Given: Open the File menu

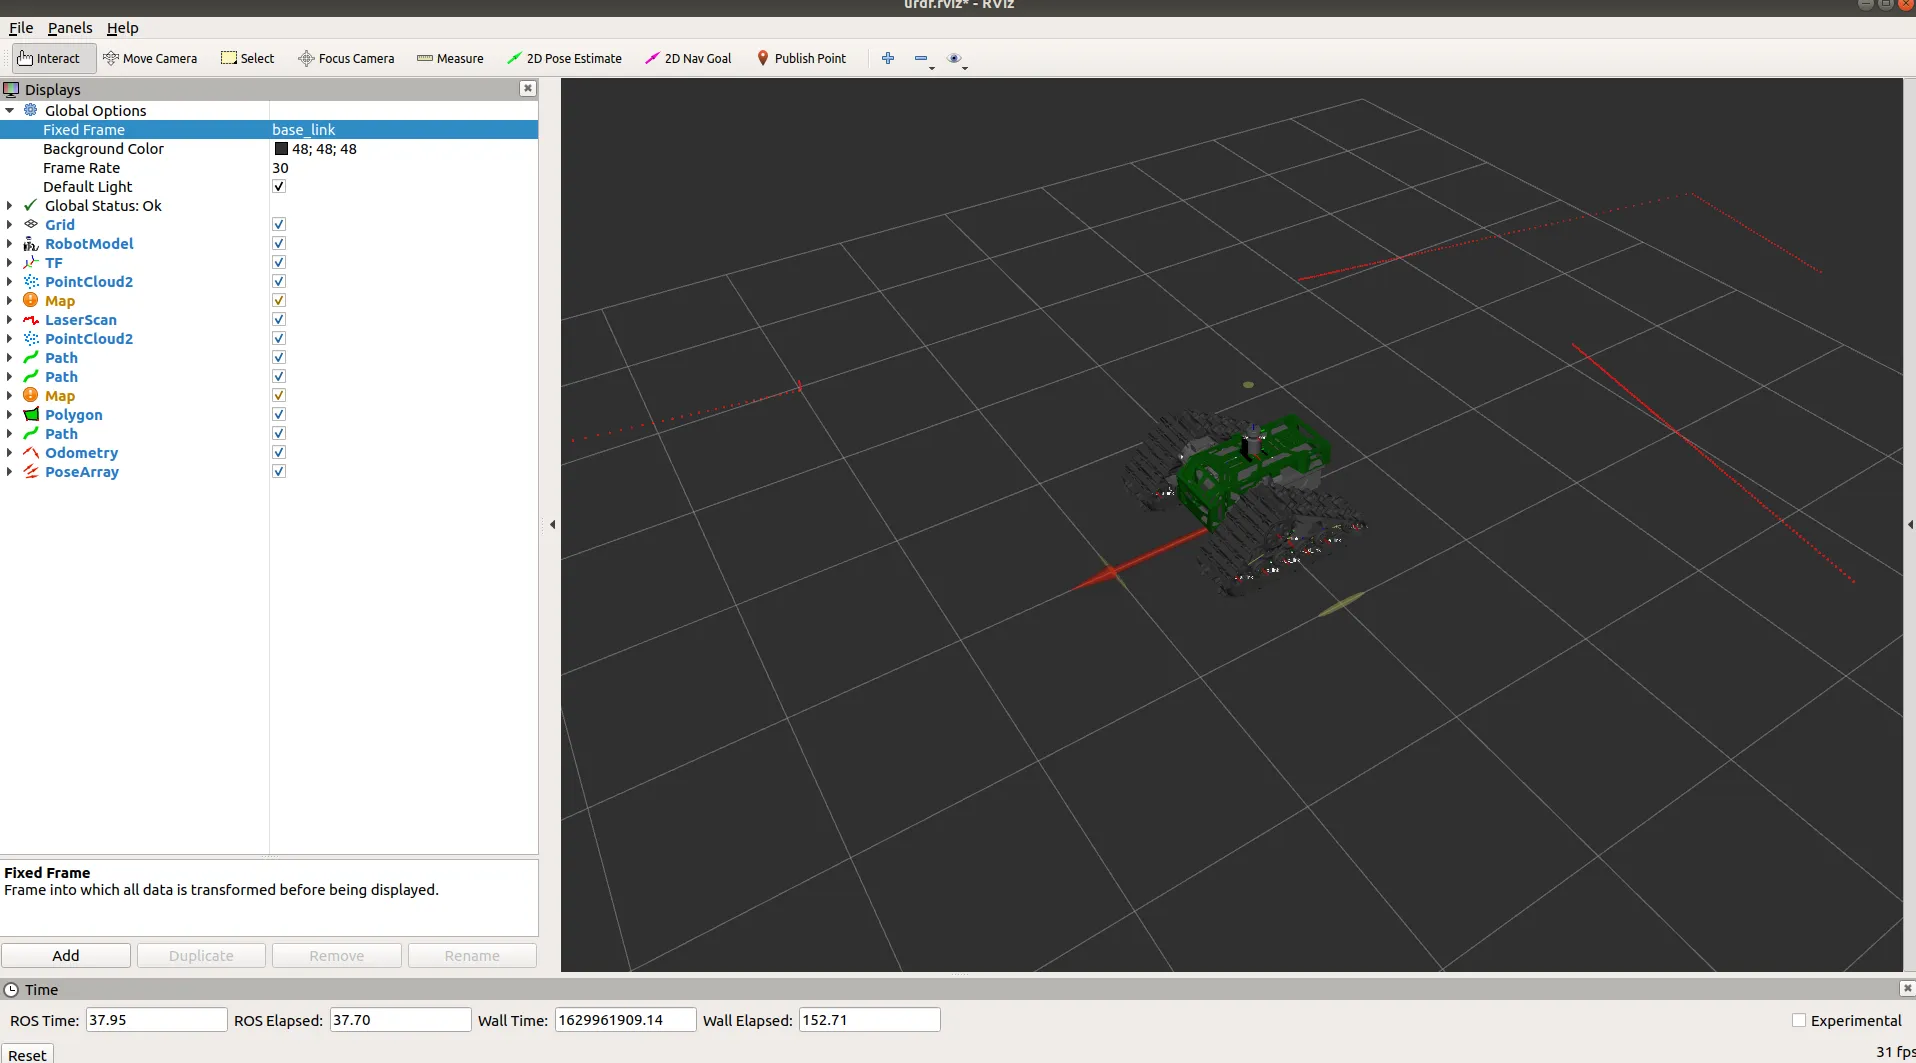Looking at the screenshot, I should (x=21, y=28).
